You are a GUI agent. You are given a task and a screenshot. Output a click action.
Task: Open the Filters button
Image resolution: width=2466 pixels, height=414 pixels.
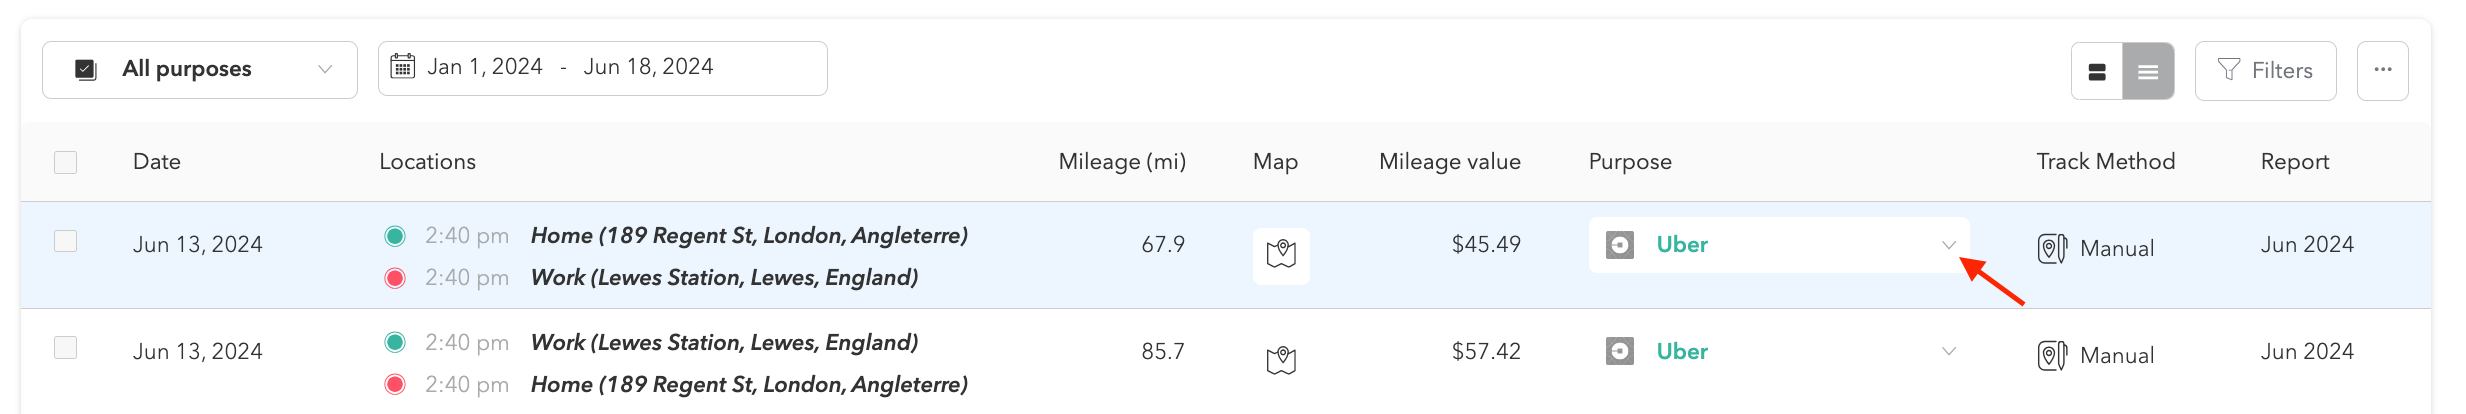[x=2265, y=70]
